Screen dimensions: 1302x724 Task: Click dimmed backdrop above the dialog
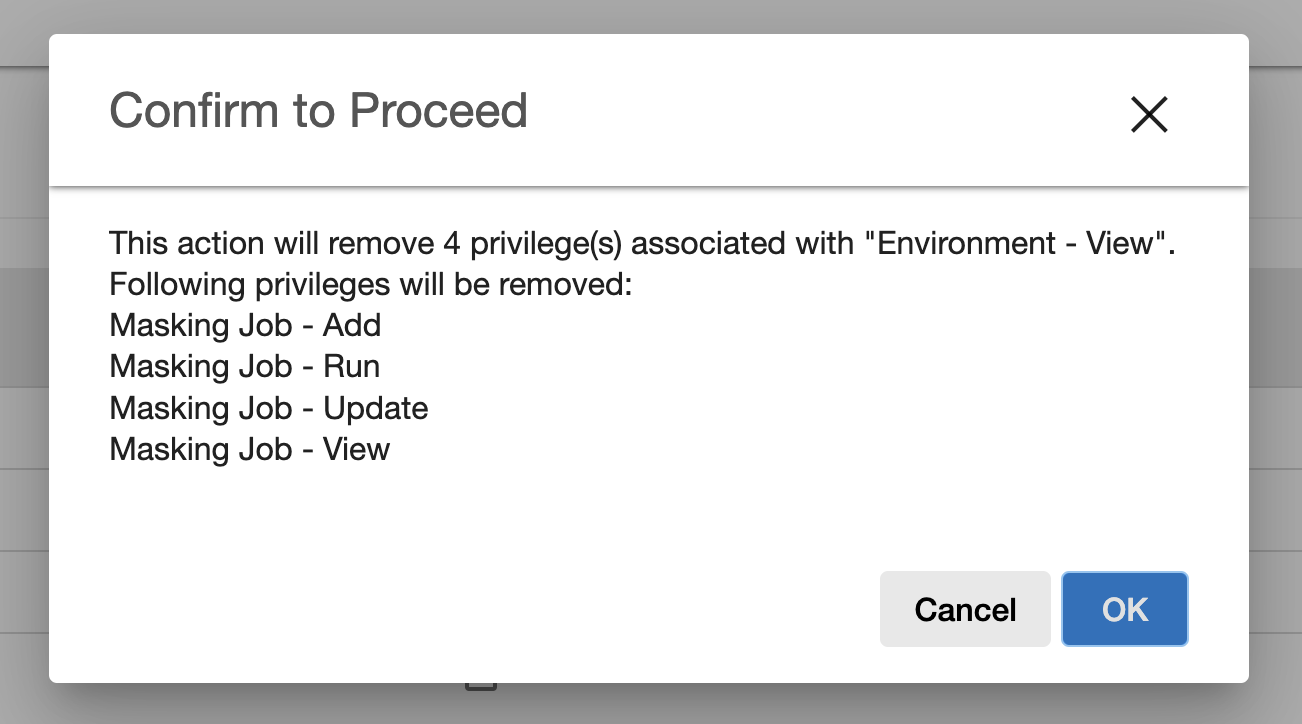[650, 16]
